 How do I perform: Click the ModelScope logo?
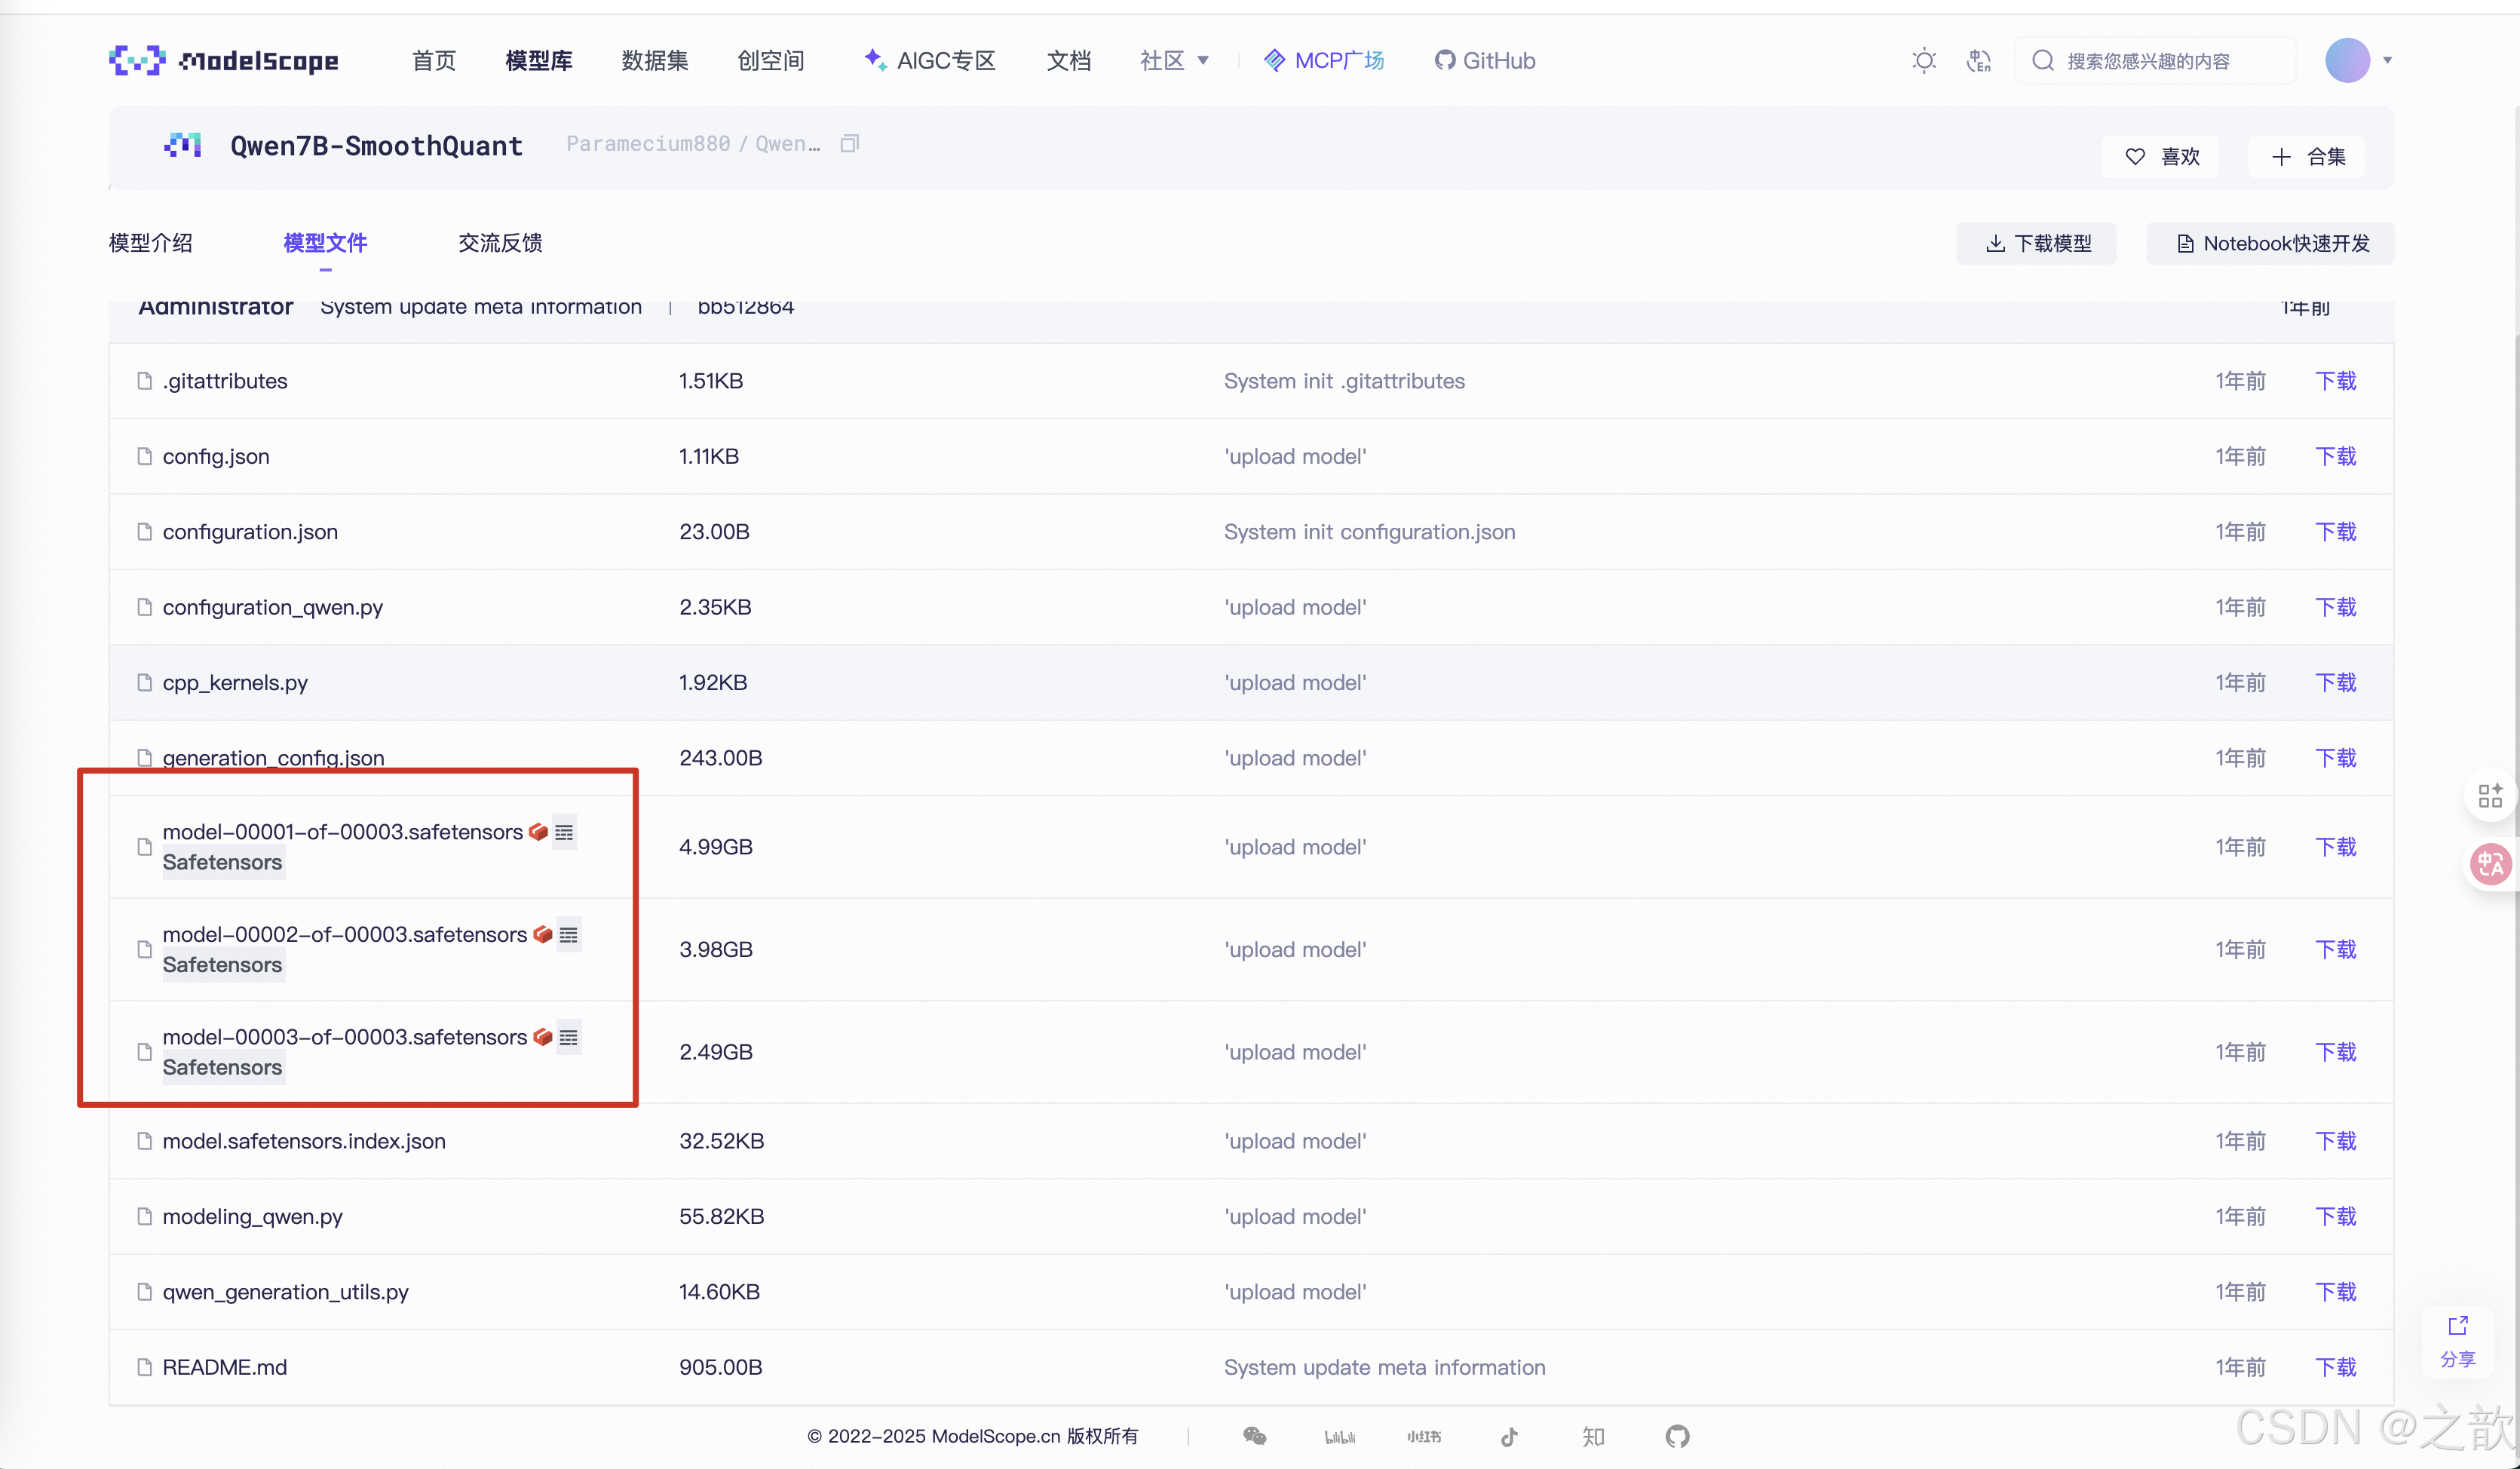[224, 60]
